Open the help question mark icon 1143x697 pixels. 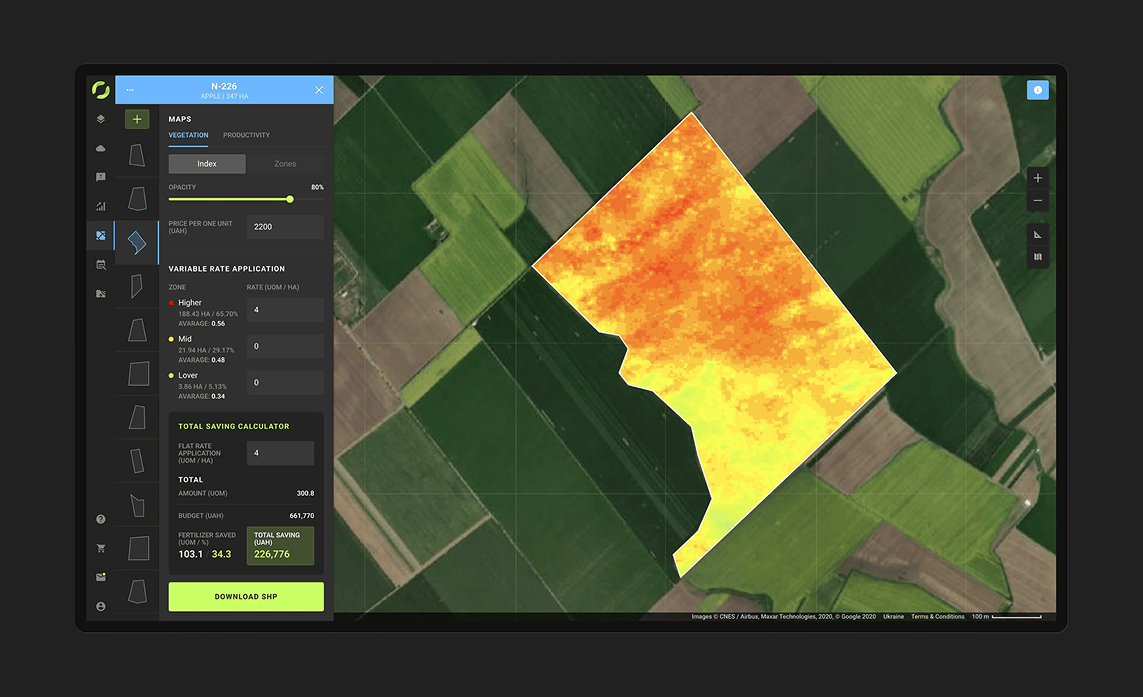(x=100, y=519)
